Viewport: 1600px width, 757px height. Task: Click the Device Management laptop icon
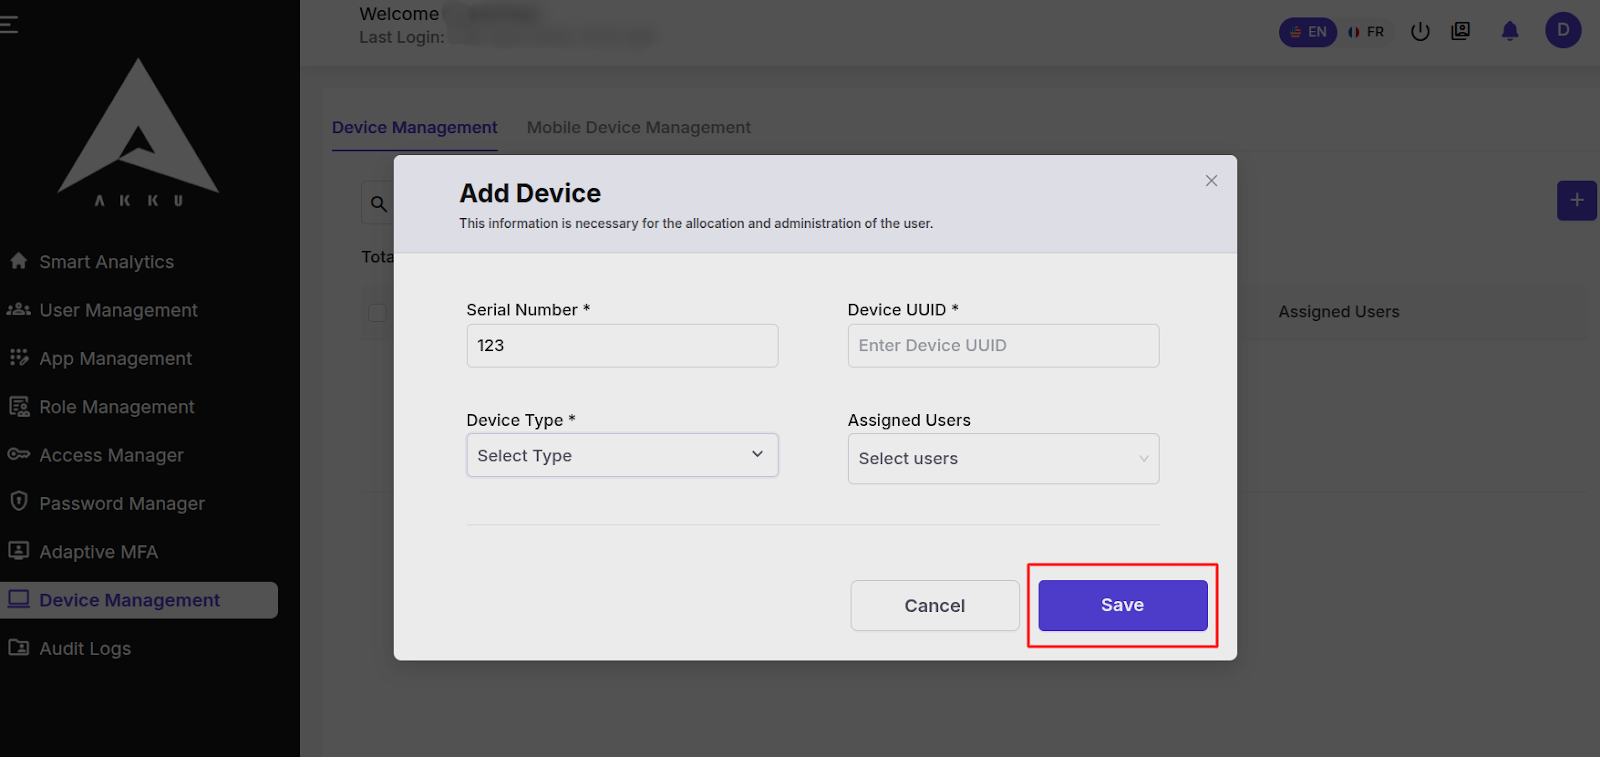click(x=18, y=599)
